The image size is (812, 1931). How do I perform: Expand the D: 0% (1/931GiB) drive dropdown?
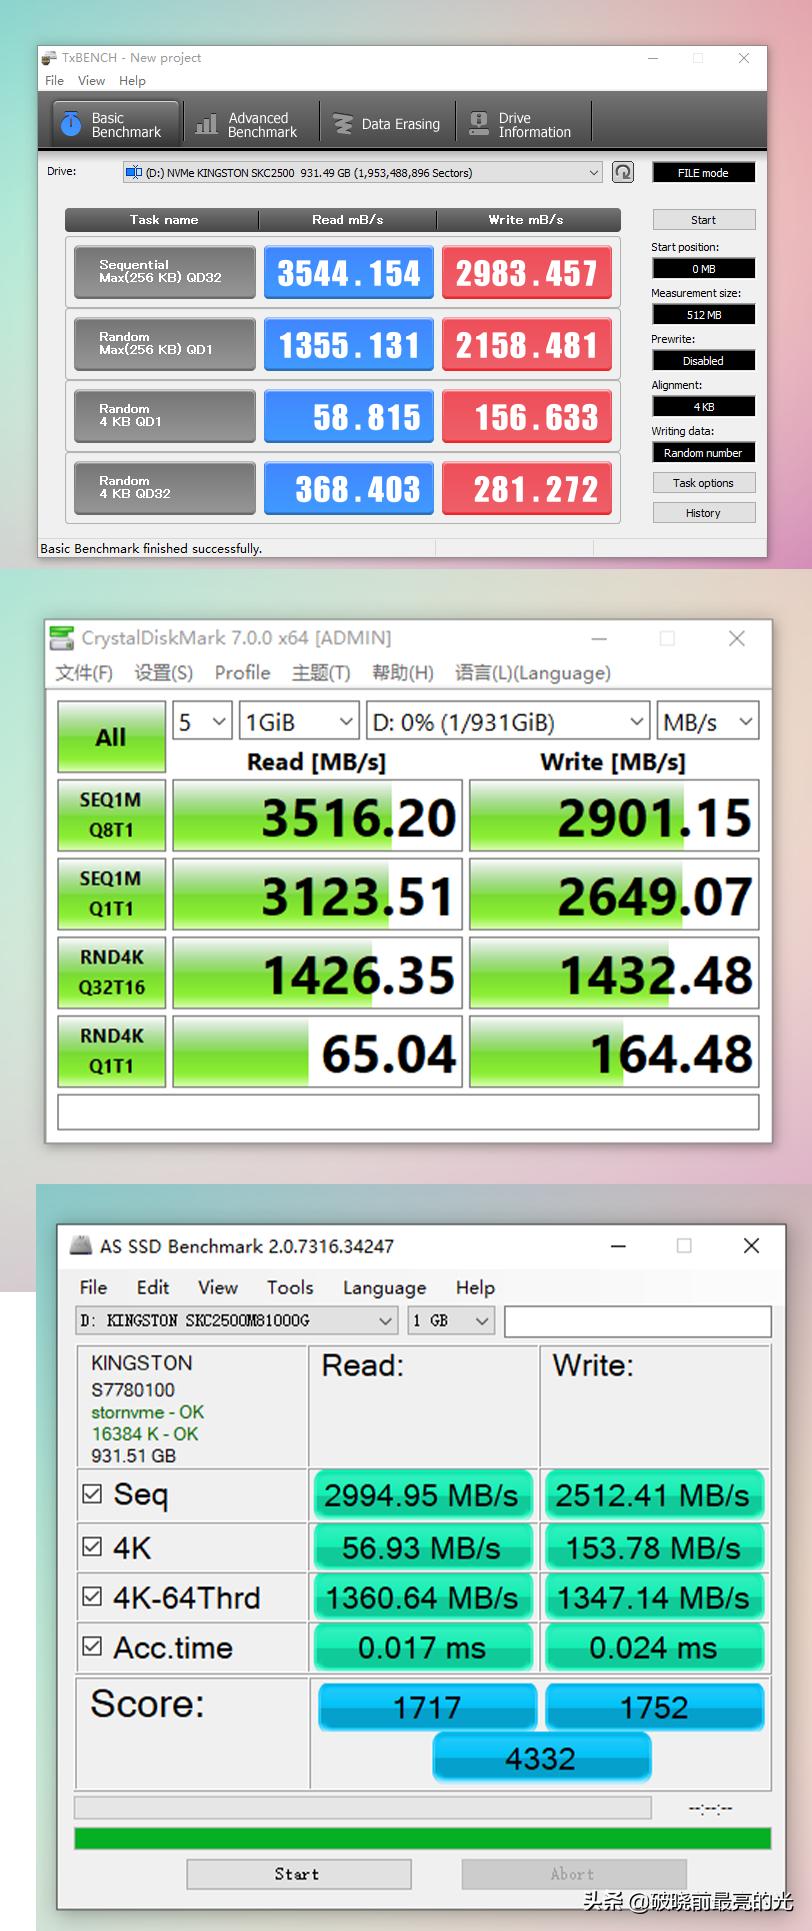pyautogui.click(x=507, y=722)
